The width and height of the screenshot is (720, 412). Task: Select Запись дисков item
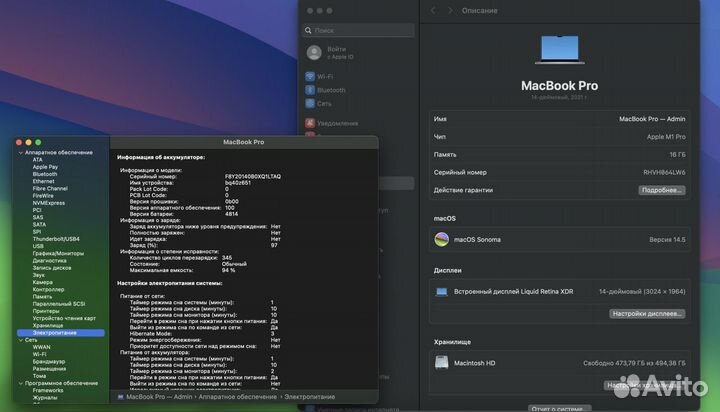click(52, 268)
